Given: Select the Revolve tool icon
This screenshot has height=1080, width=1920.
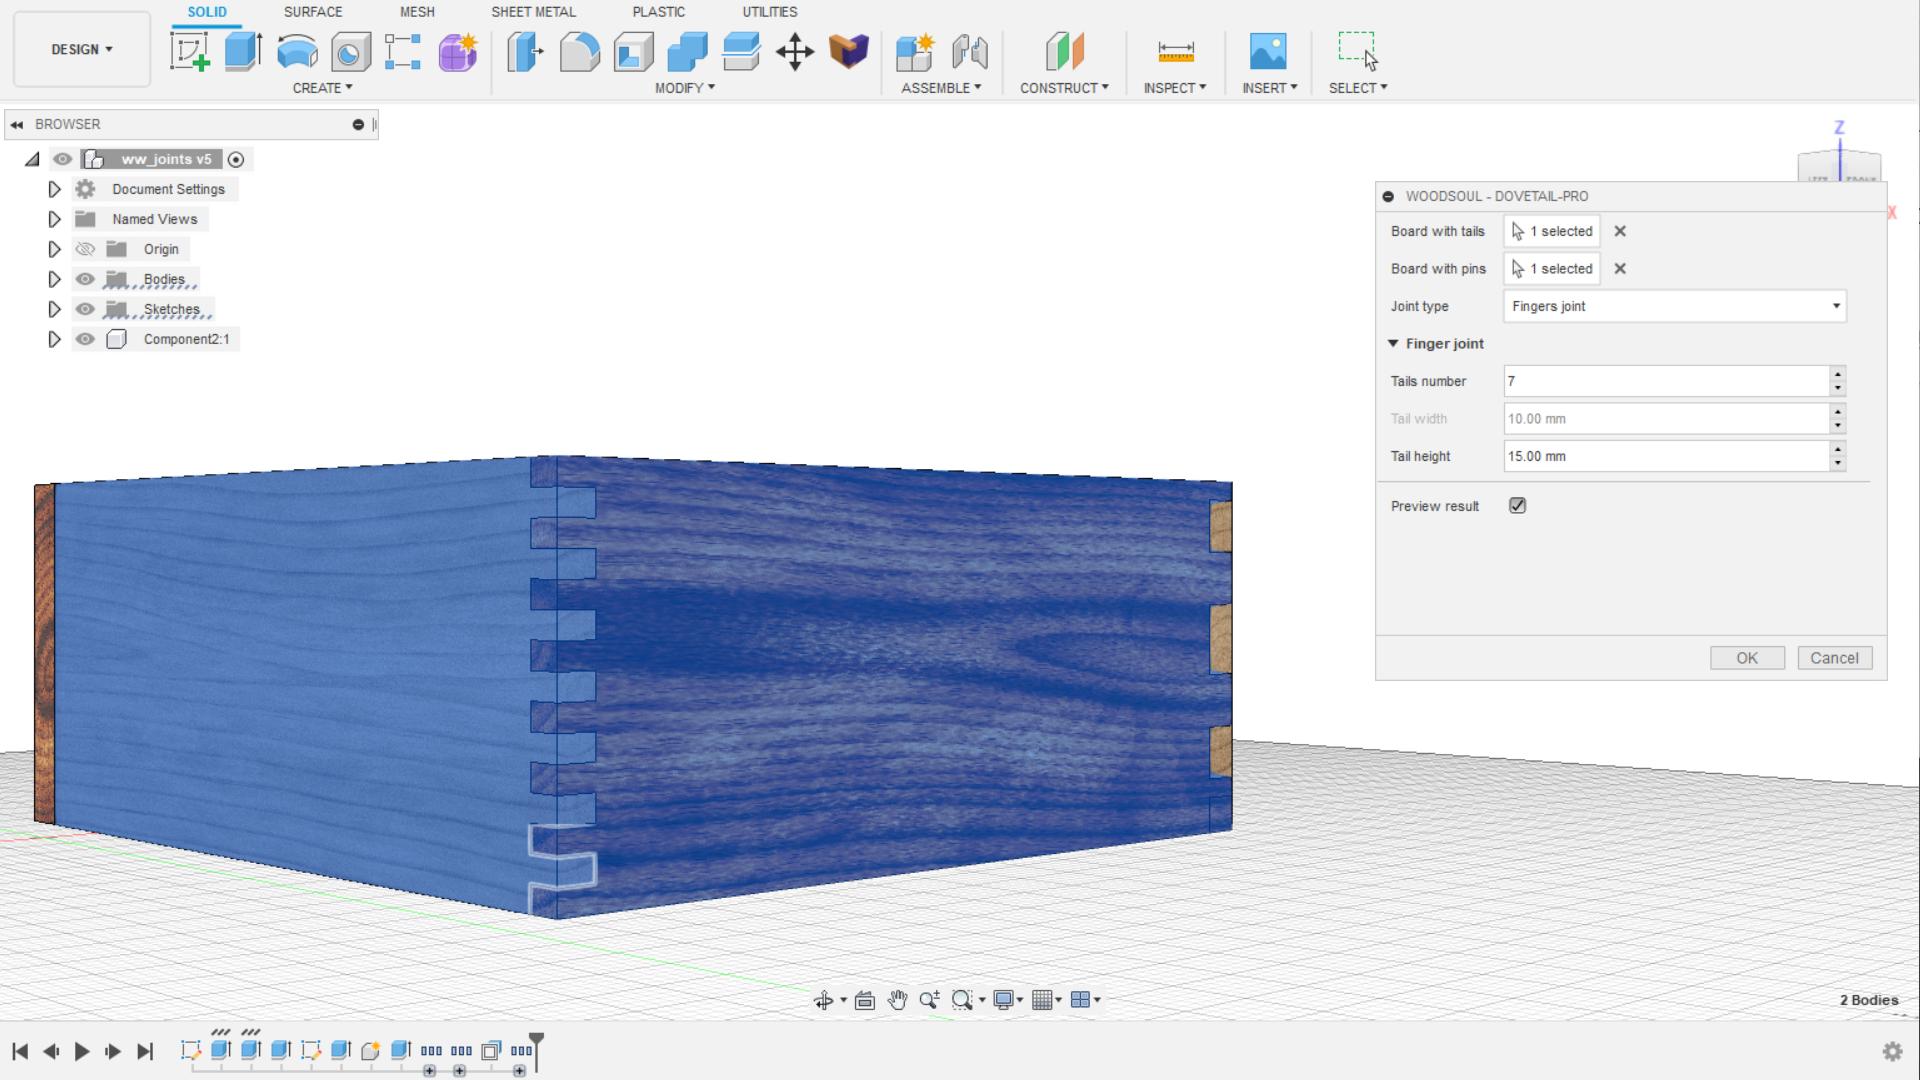Looking at the screenshot, I should point(297,51).
